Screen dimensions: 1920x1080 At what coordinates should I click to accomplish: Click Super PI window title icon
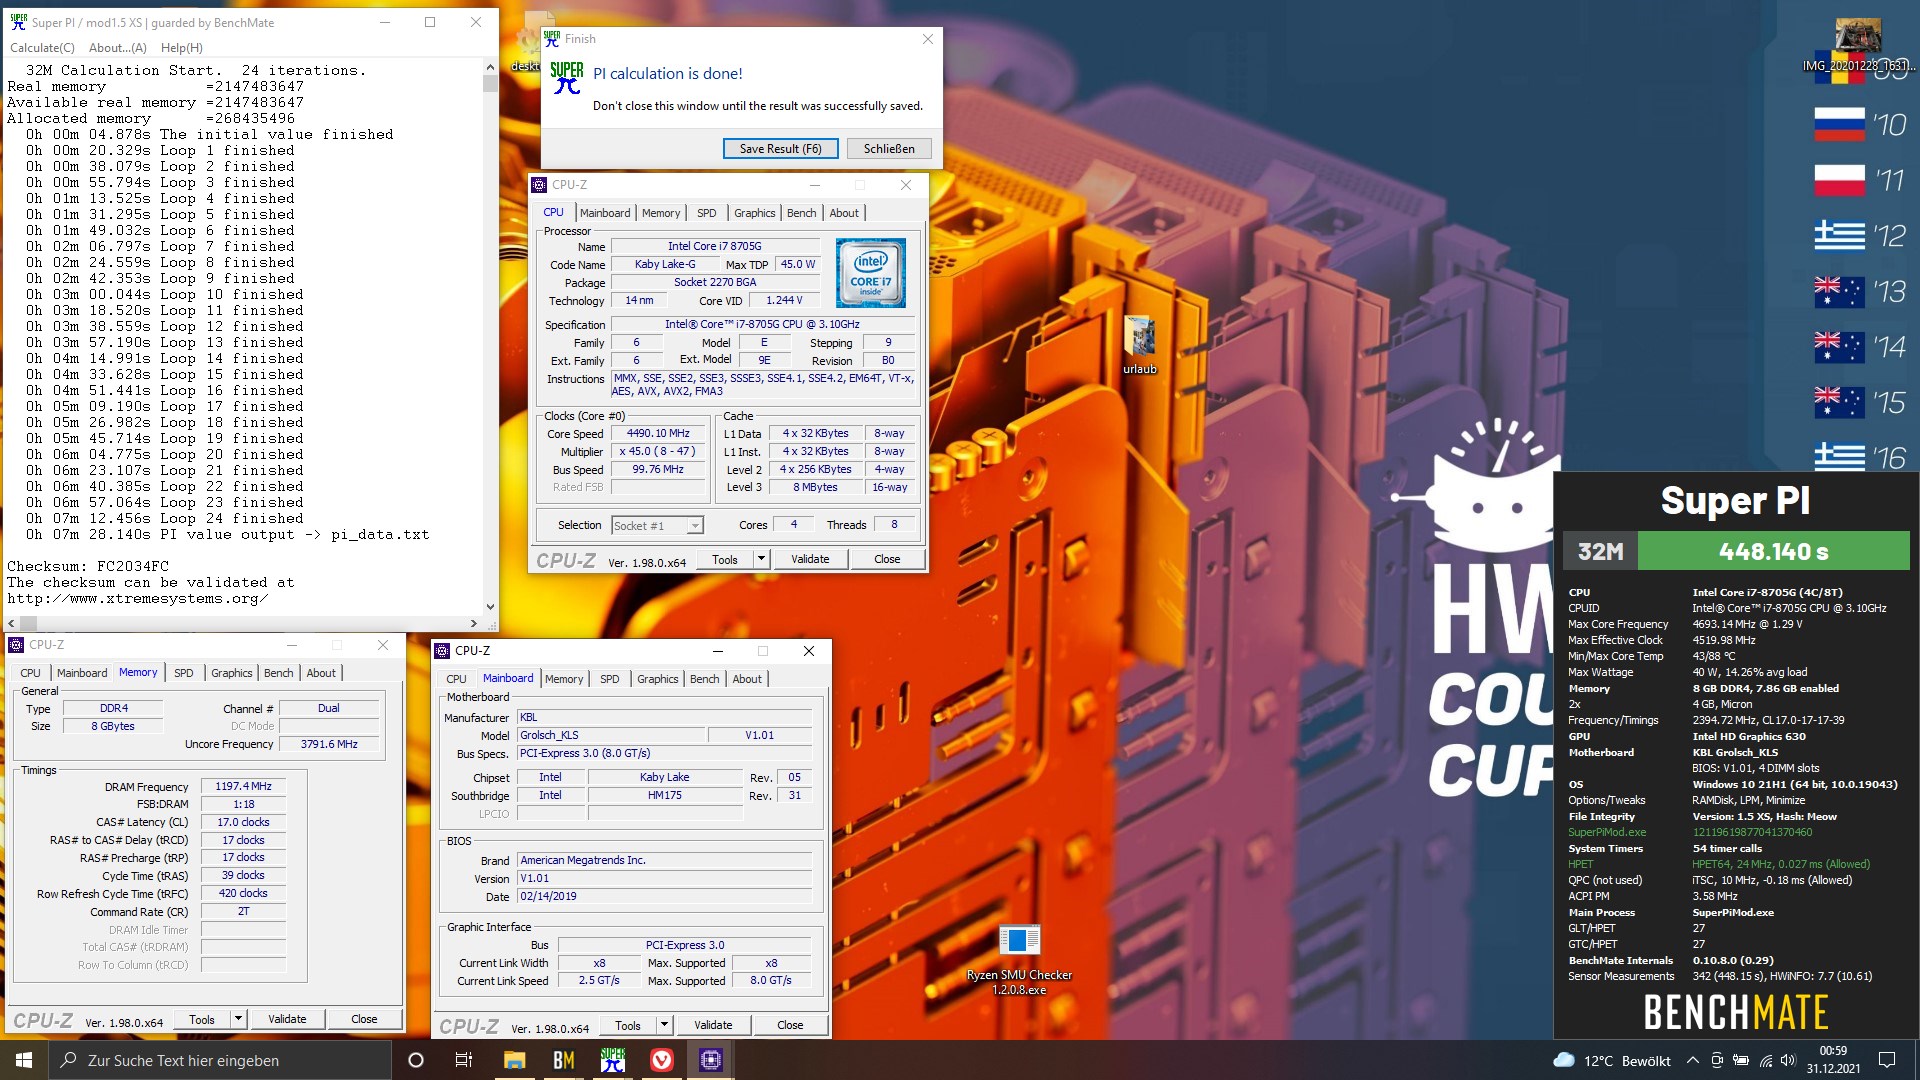(18, 22)
